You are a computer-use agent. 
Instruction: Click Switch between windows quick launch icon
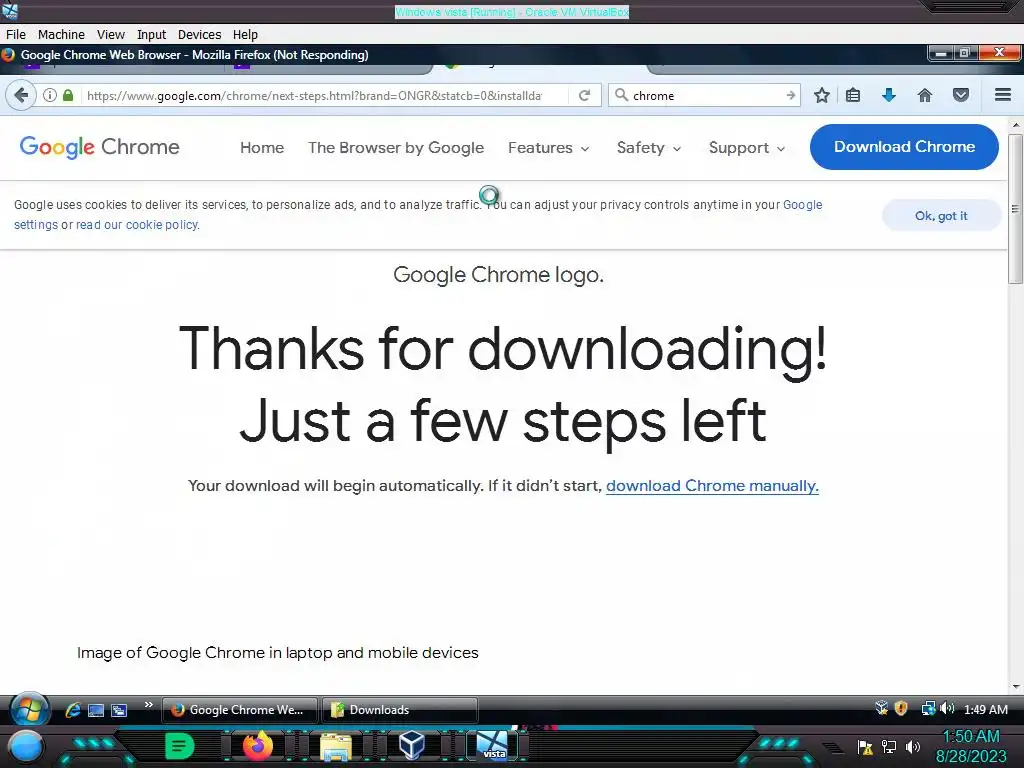tap(119, 710)
